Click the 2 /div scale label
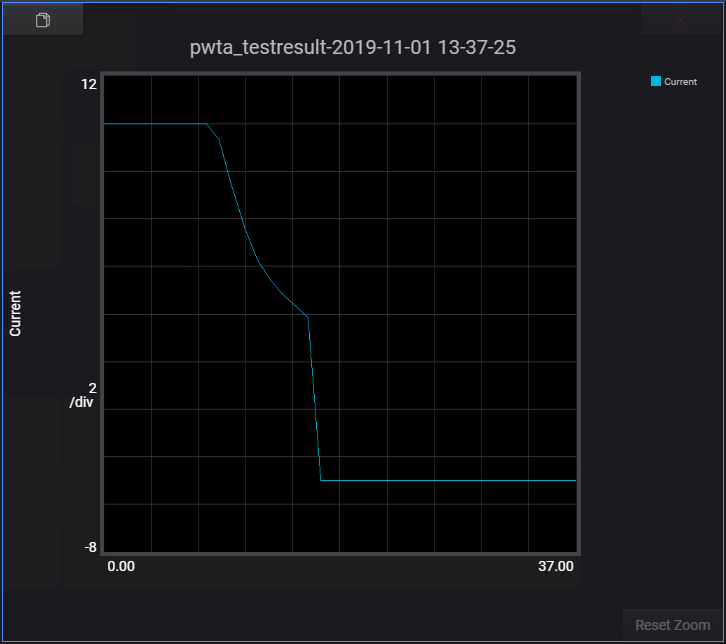This screenshot has height=644, width=726. tap(82, 395)
